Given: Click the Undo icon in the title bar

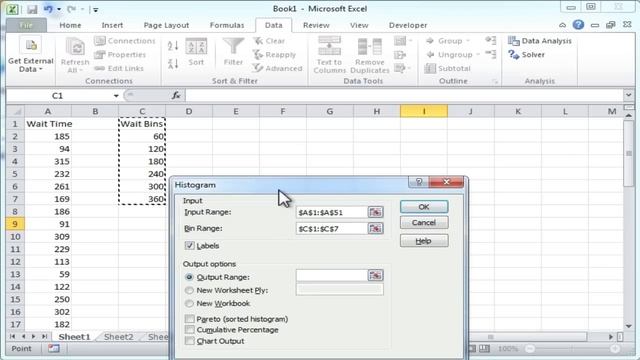Looking at the screenshot, I should coord(49,9).
